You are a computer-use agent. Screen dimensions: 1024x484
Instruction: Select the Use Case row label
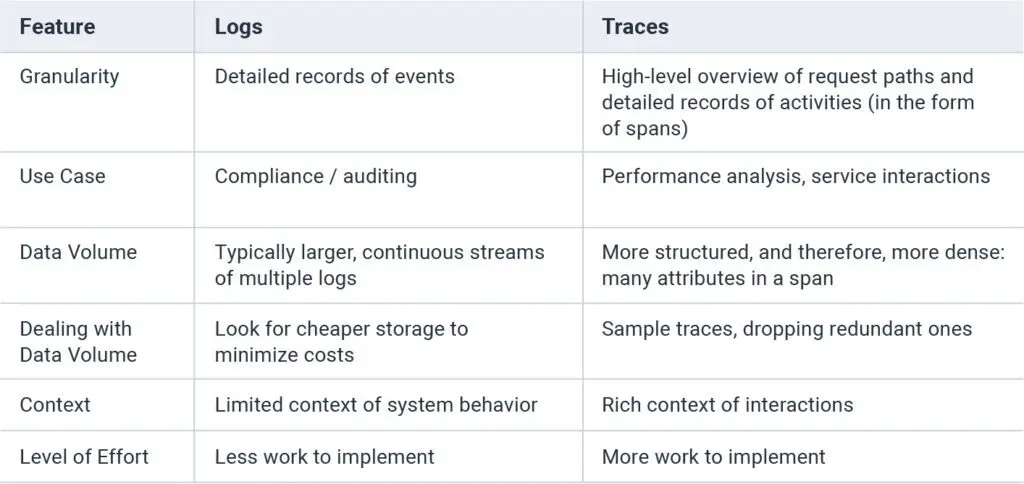coord(62,177)
